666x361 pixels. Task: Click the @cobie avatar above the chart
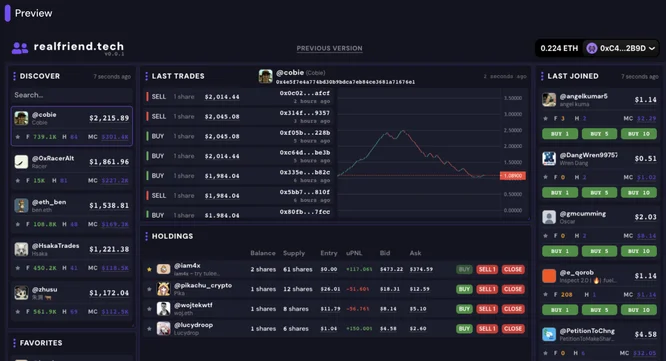click(265, 76)
